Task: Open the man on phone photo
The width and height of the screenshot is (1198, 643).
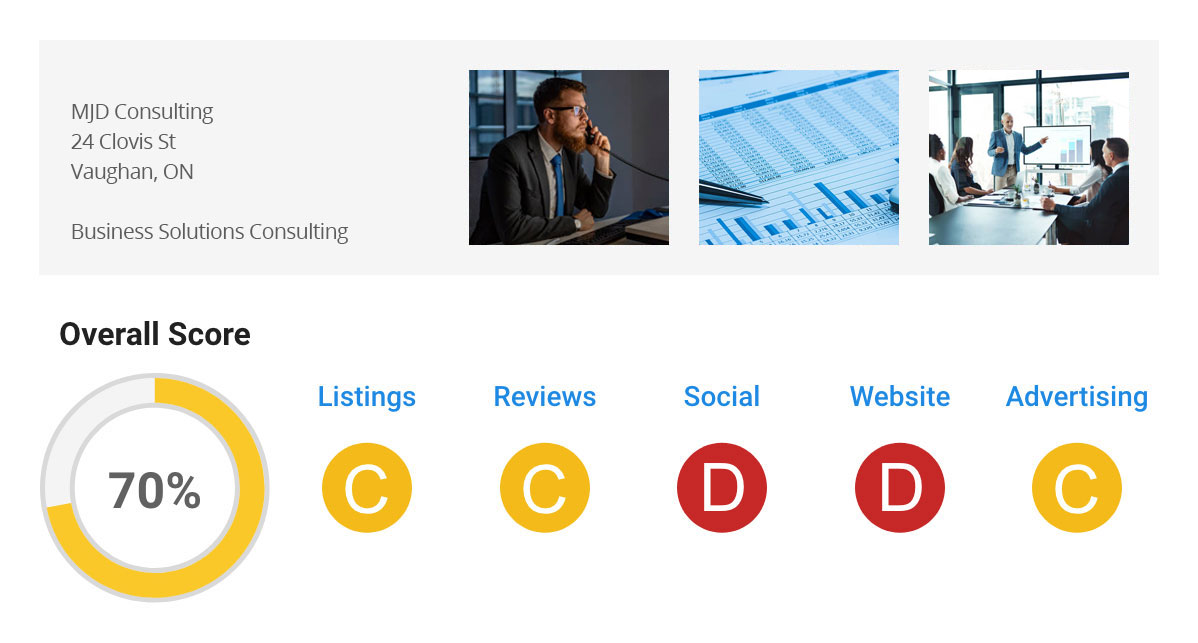Action: [x=568, y=157]
